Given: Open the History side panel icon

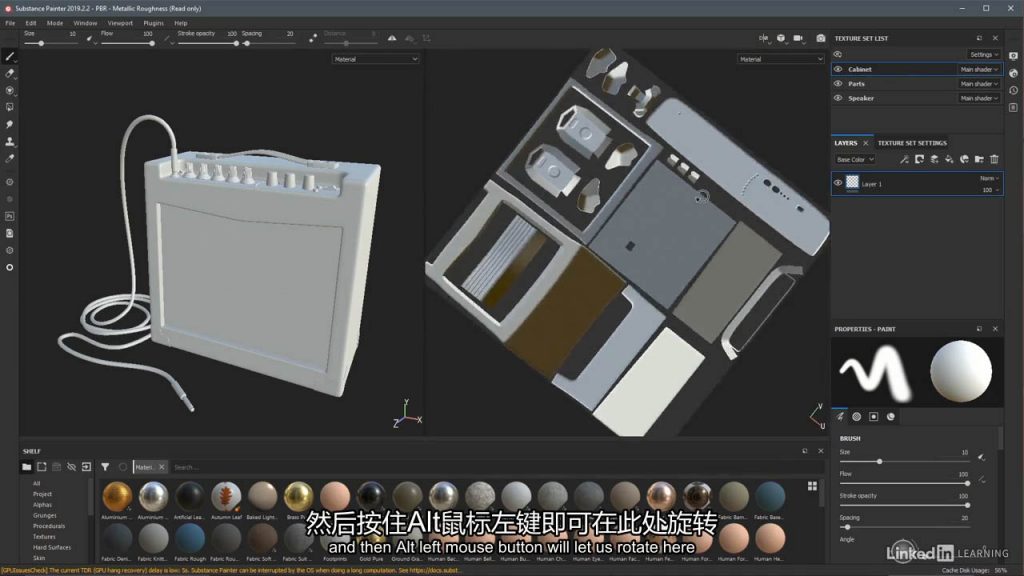Looking at the screenshot, I should coord(1014,91).
